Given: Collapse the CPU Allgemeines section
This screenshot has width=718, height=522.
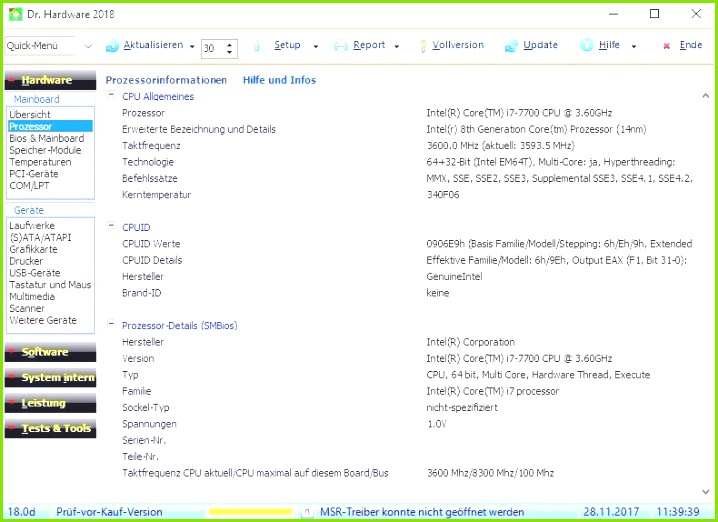Looking at the screenshot, I should [111, 94].
